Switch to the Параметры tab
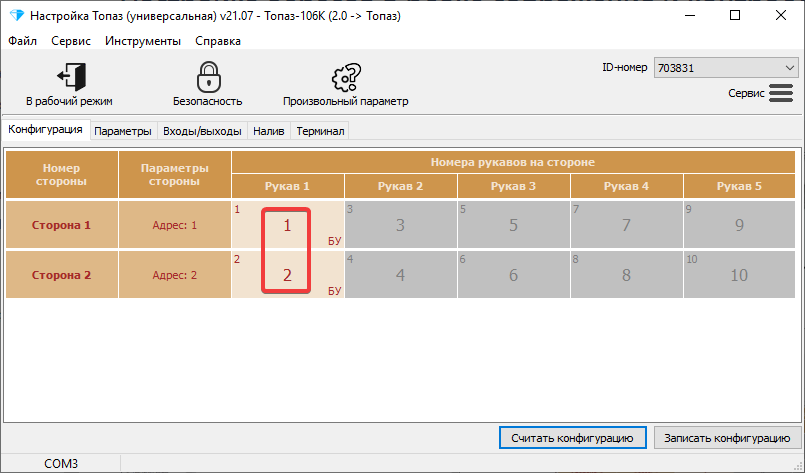 (x=123, y=131)
